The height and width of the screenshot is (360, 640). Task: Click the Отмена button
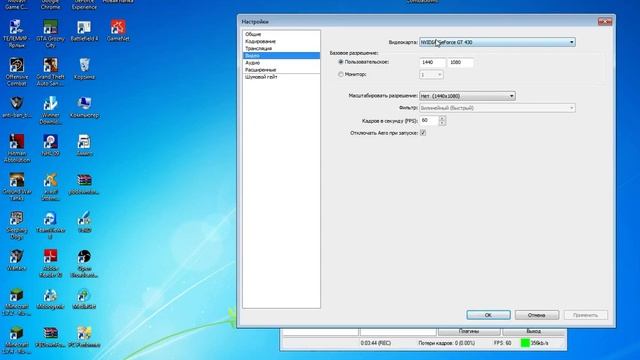pos(536,315)
